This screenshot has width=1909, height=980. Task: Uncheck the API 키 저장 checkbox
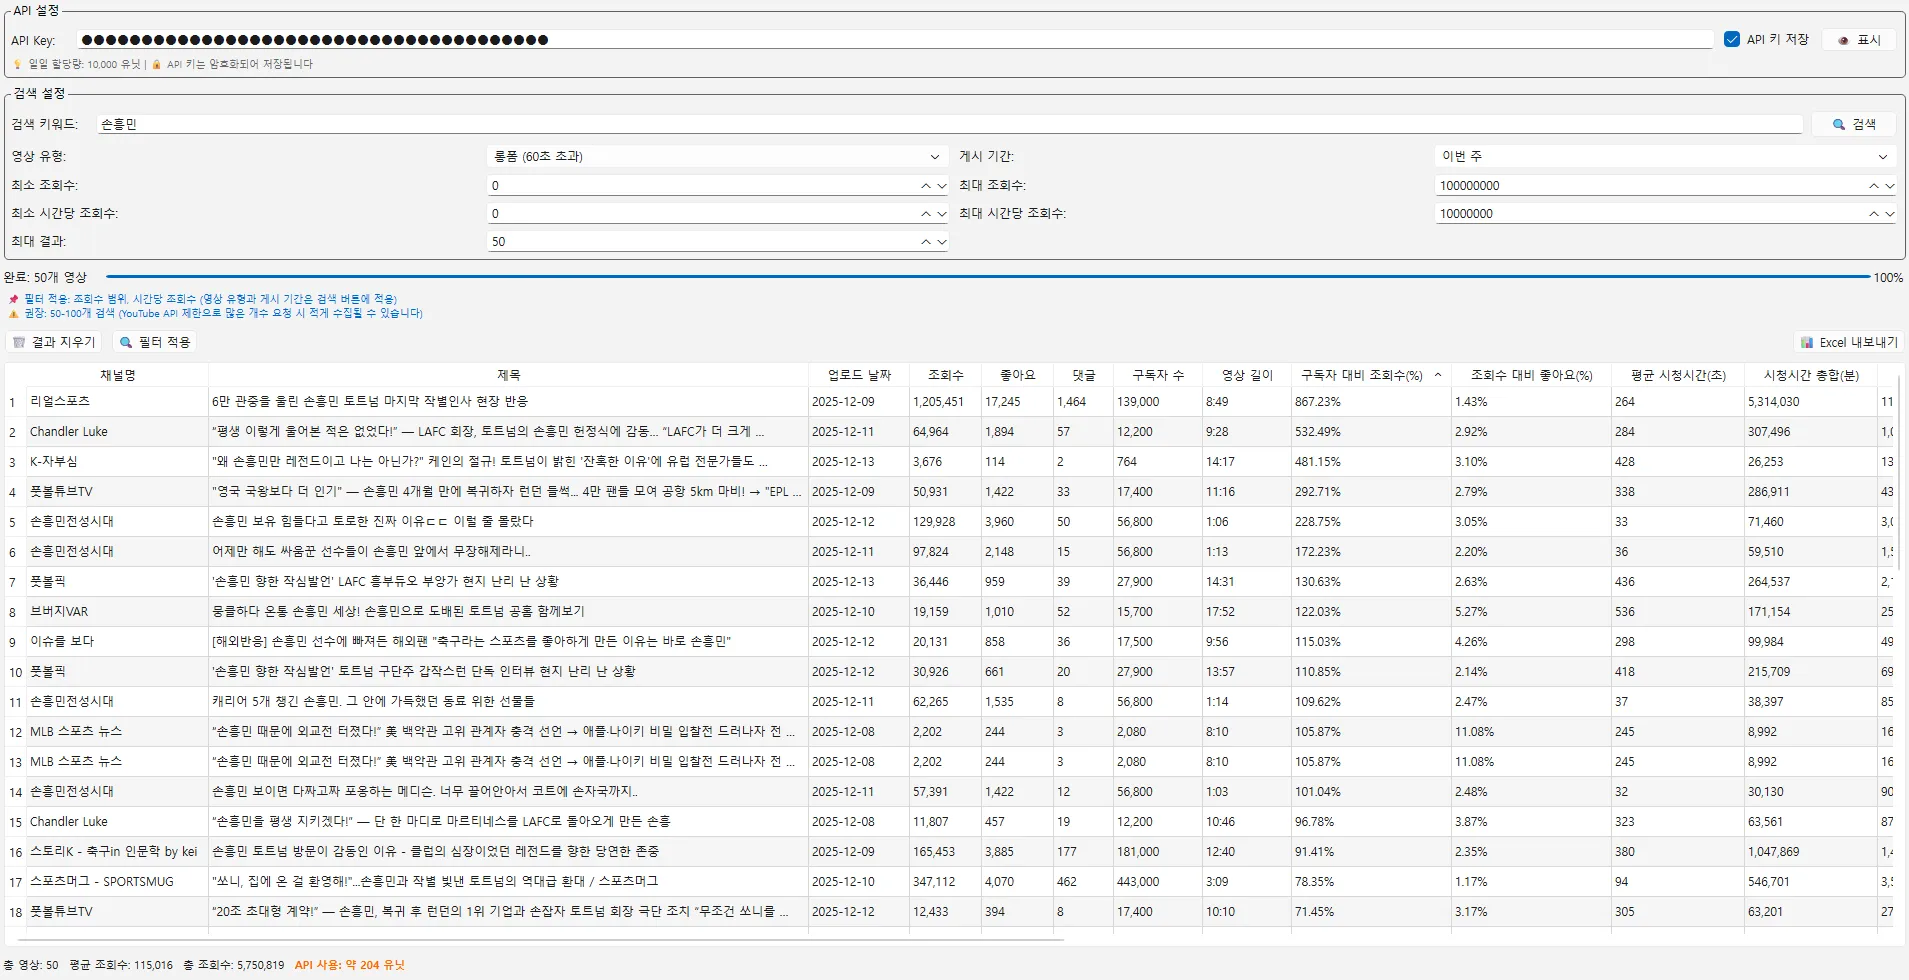(x=1733, y=39)
